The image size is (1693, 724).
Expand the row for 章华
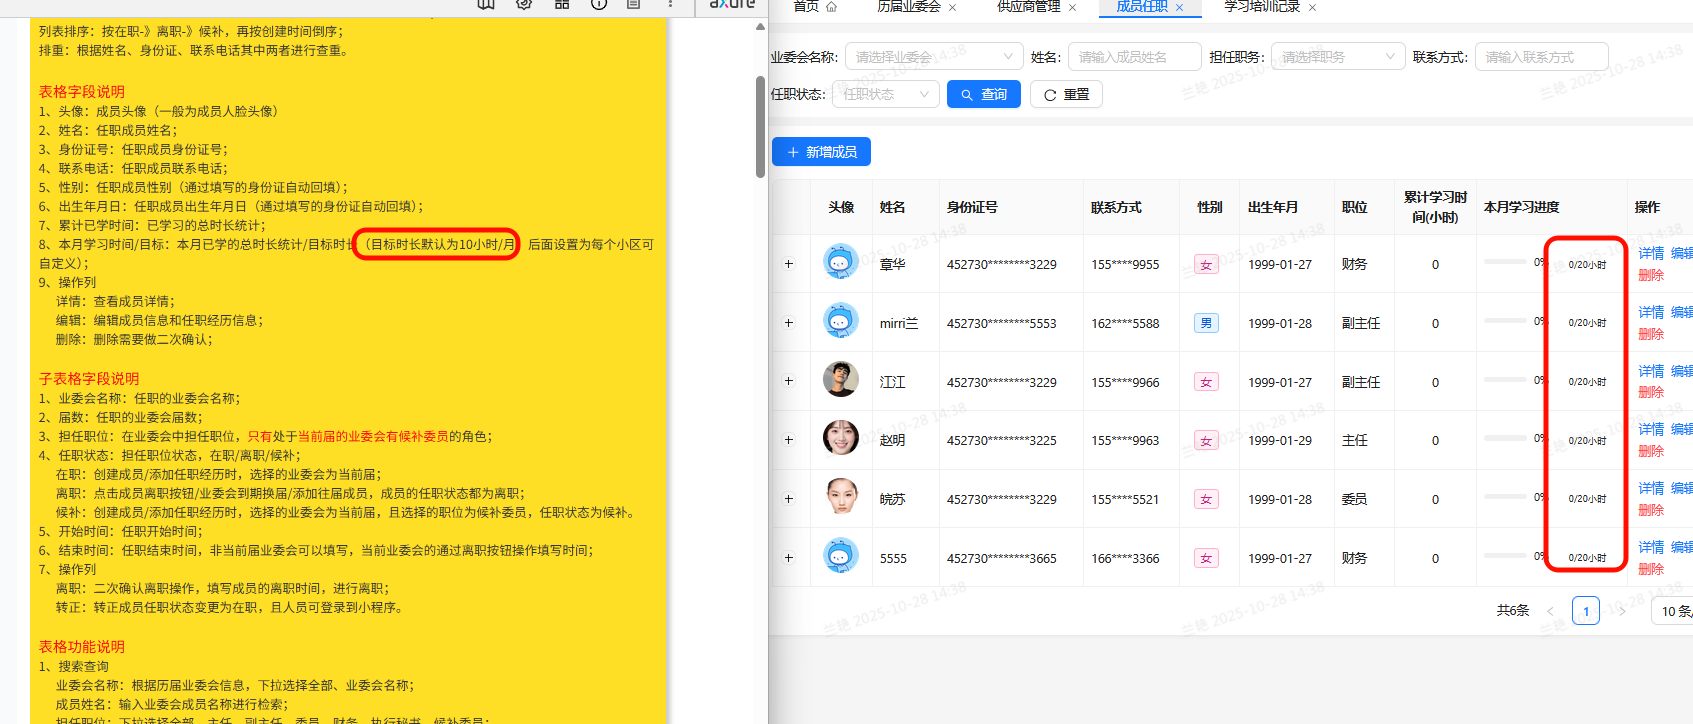[x=788, y=264]
